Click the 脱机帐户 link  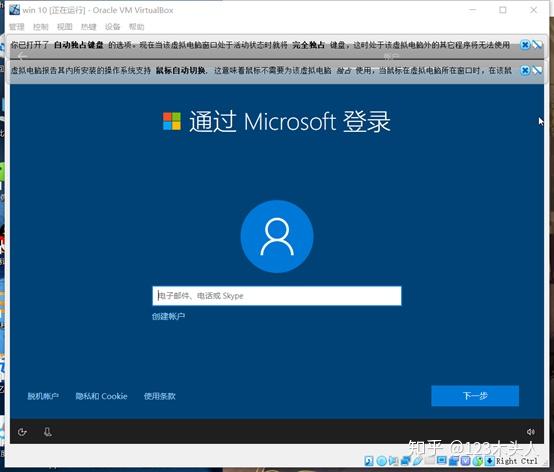coord(43,396)
